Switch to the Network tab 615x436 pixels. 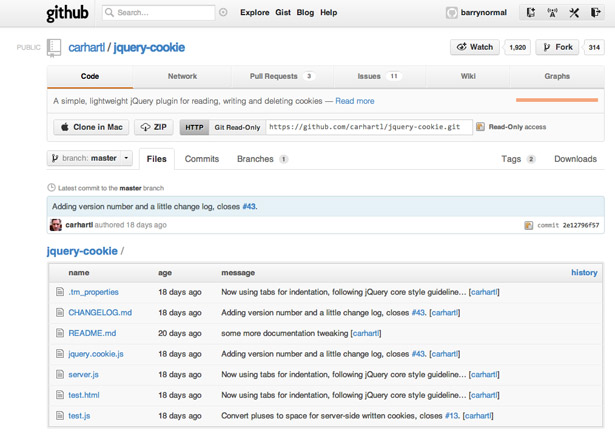[182, 76]
